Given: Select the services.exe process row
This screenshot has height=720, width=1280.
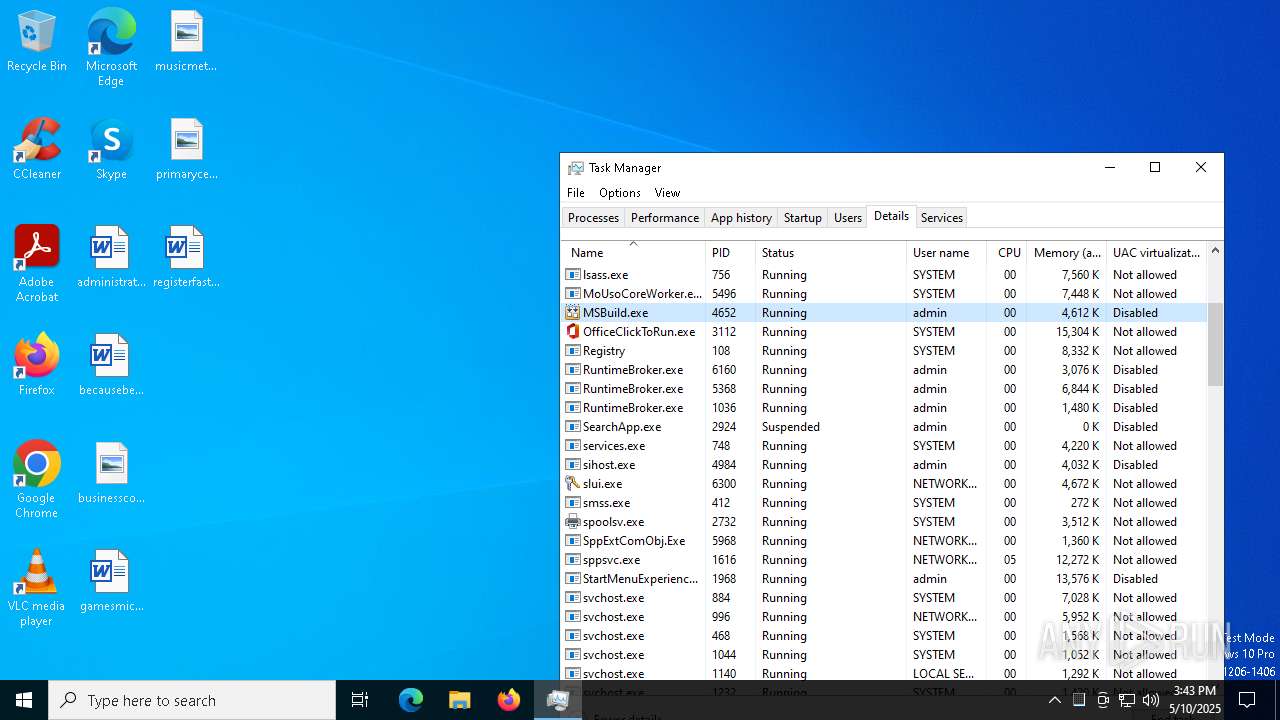Looking at the screenshot, I should 884,446.
